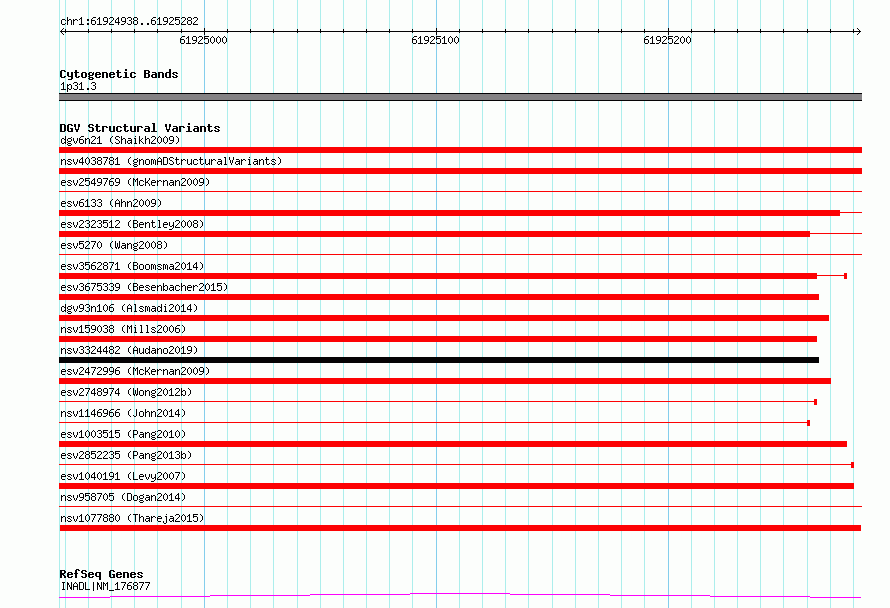
Task: Select the dgv93n106 (Alsmadi2014) label
Action: coord(129,308)
